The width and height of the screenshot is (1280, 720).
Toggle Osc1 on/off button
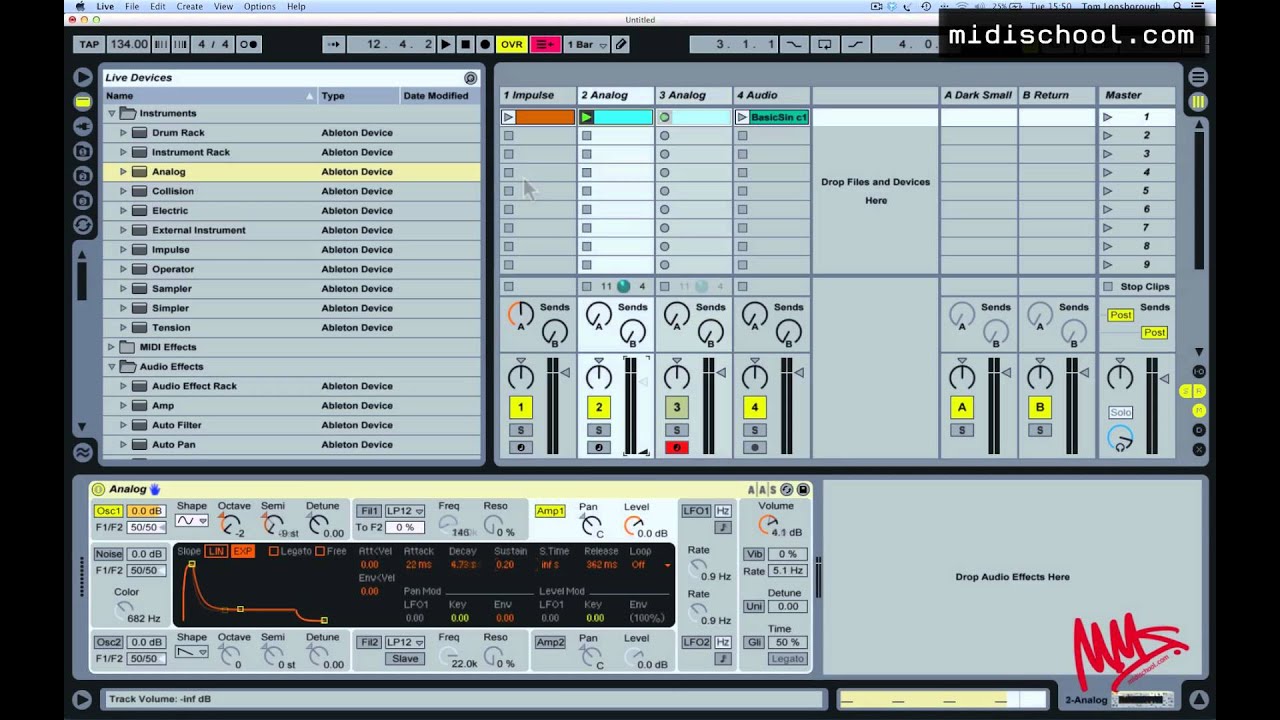[108, 511]
